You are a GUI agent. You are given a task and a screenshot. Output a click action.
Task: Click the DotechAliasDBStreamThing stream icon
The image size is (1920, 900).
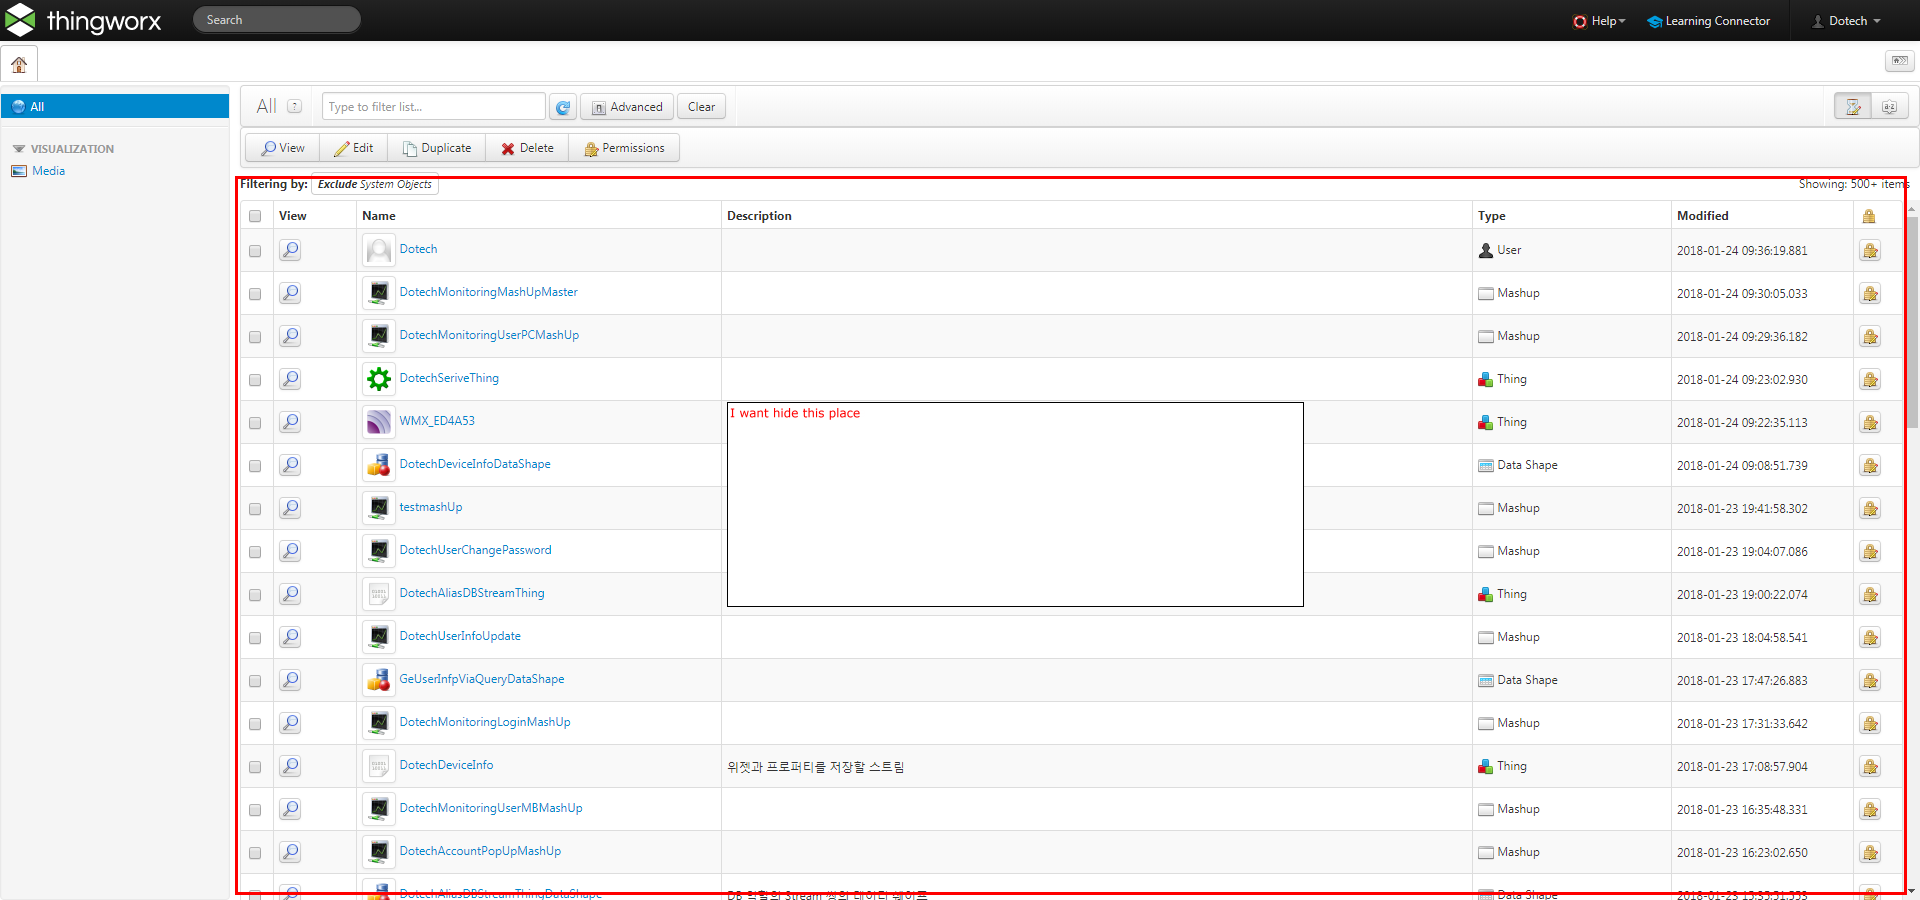379,594
